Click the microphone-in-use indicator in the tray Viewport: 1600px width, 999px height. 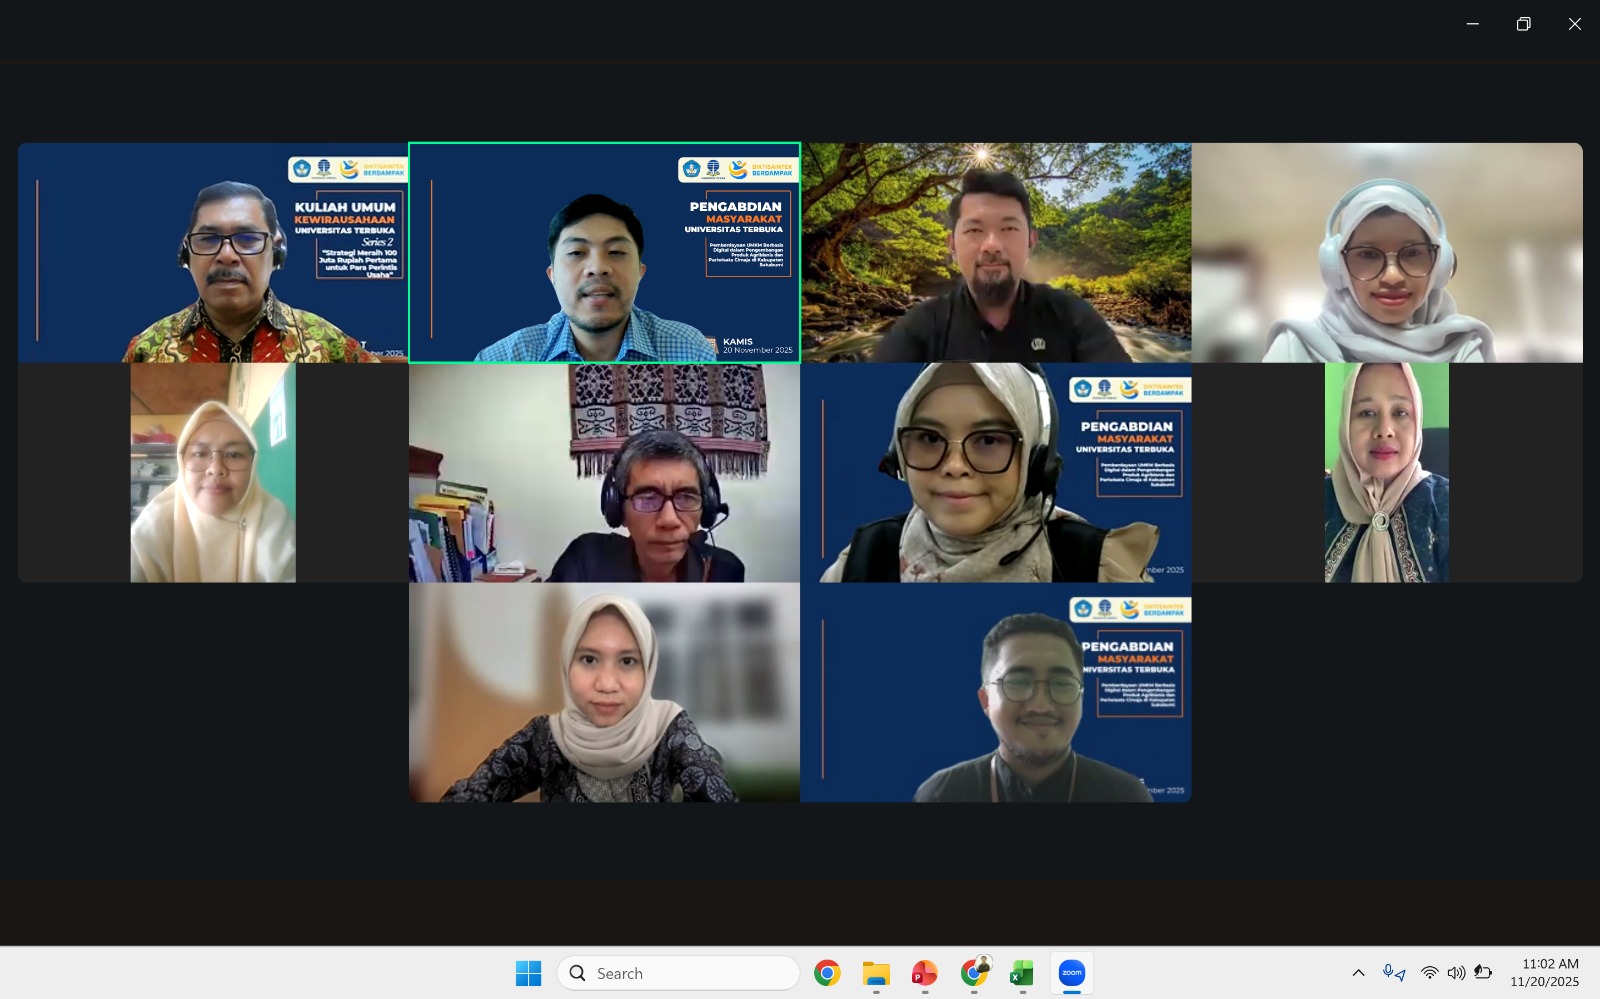1388,972
